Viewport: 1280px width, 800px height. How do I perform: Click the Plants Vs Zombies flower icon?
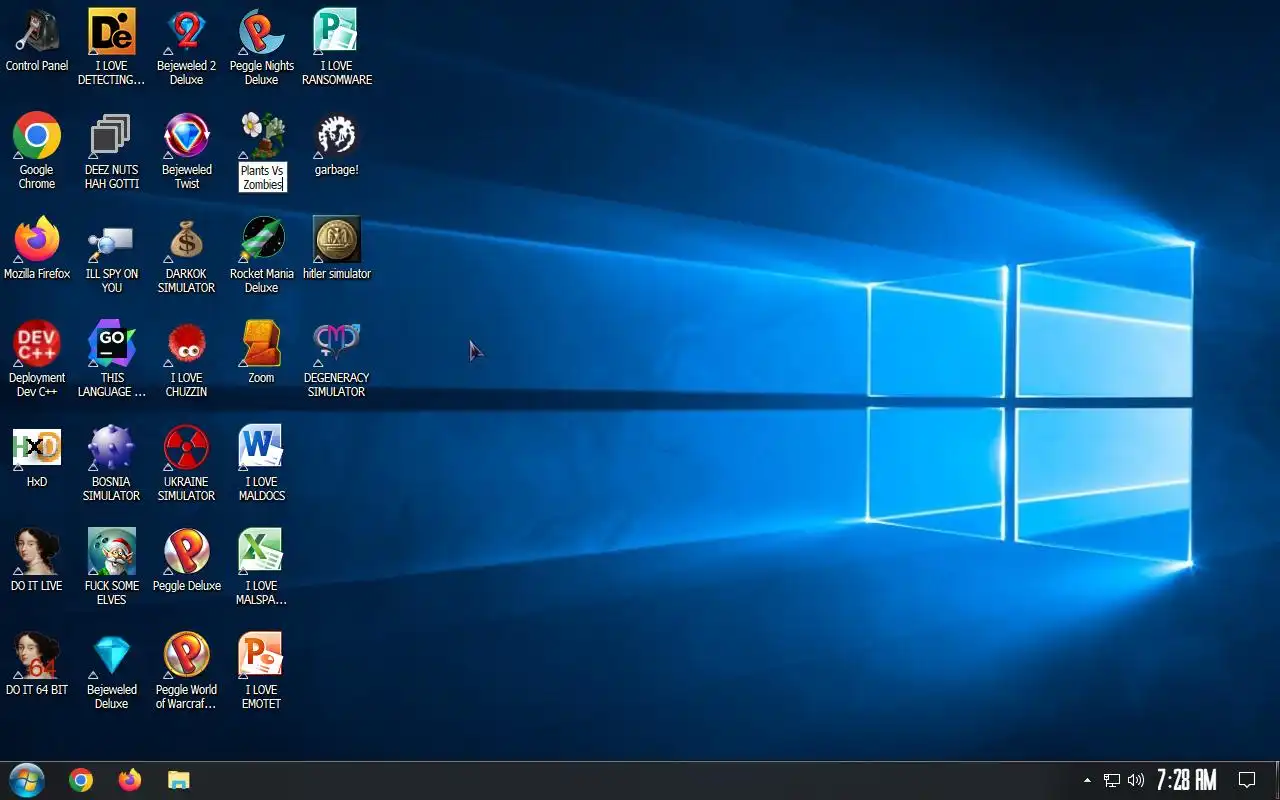[x=262, y=136]
